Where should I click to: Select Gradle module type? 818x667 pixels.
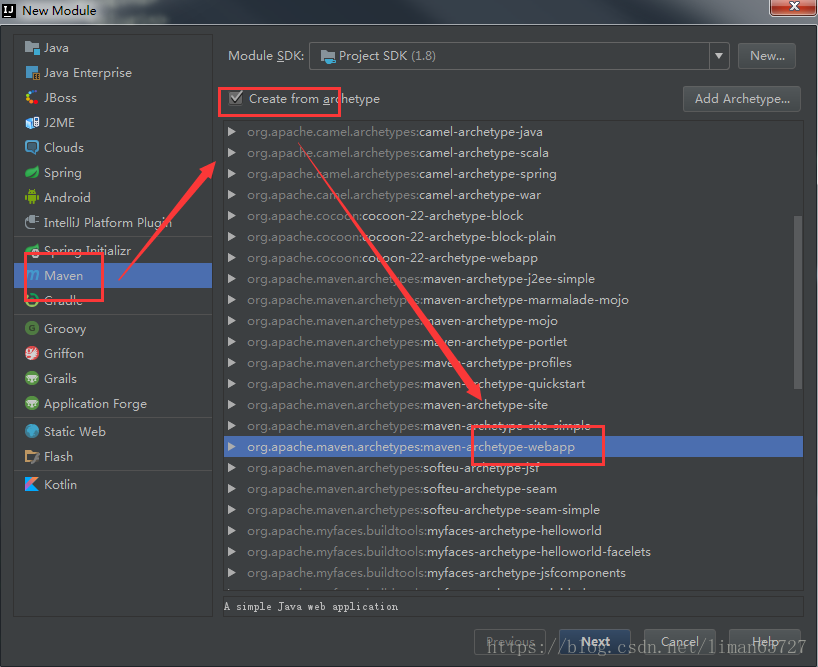point(113,300)
